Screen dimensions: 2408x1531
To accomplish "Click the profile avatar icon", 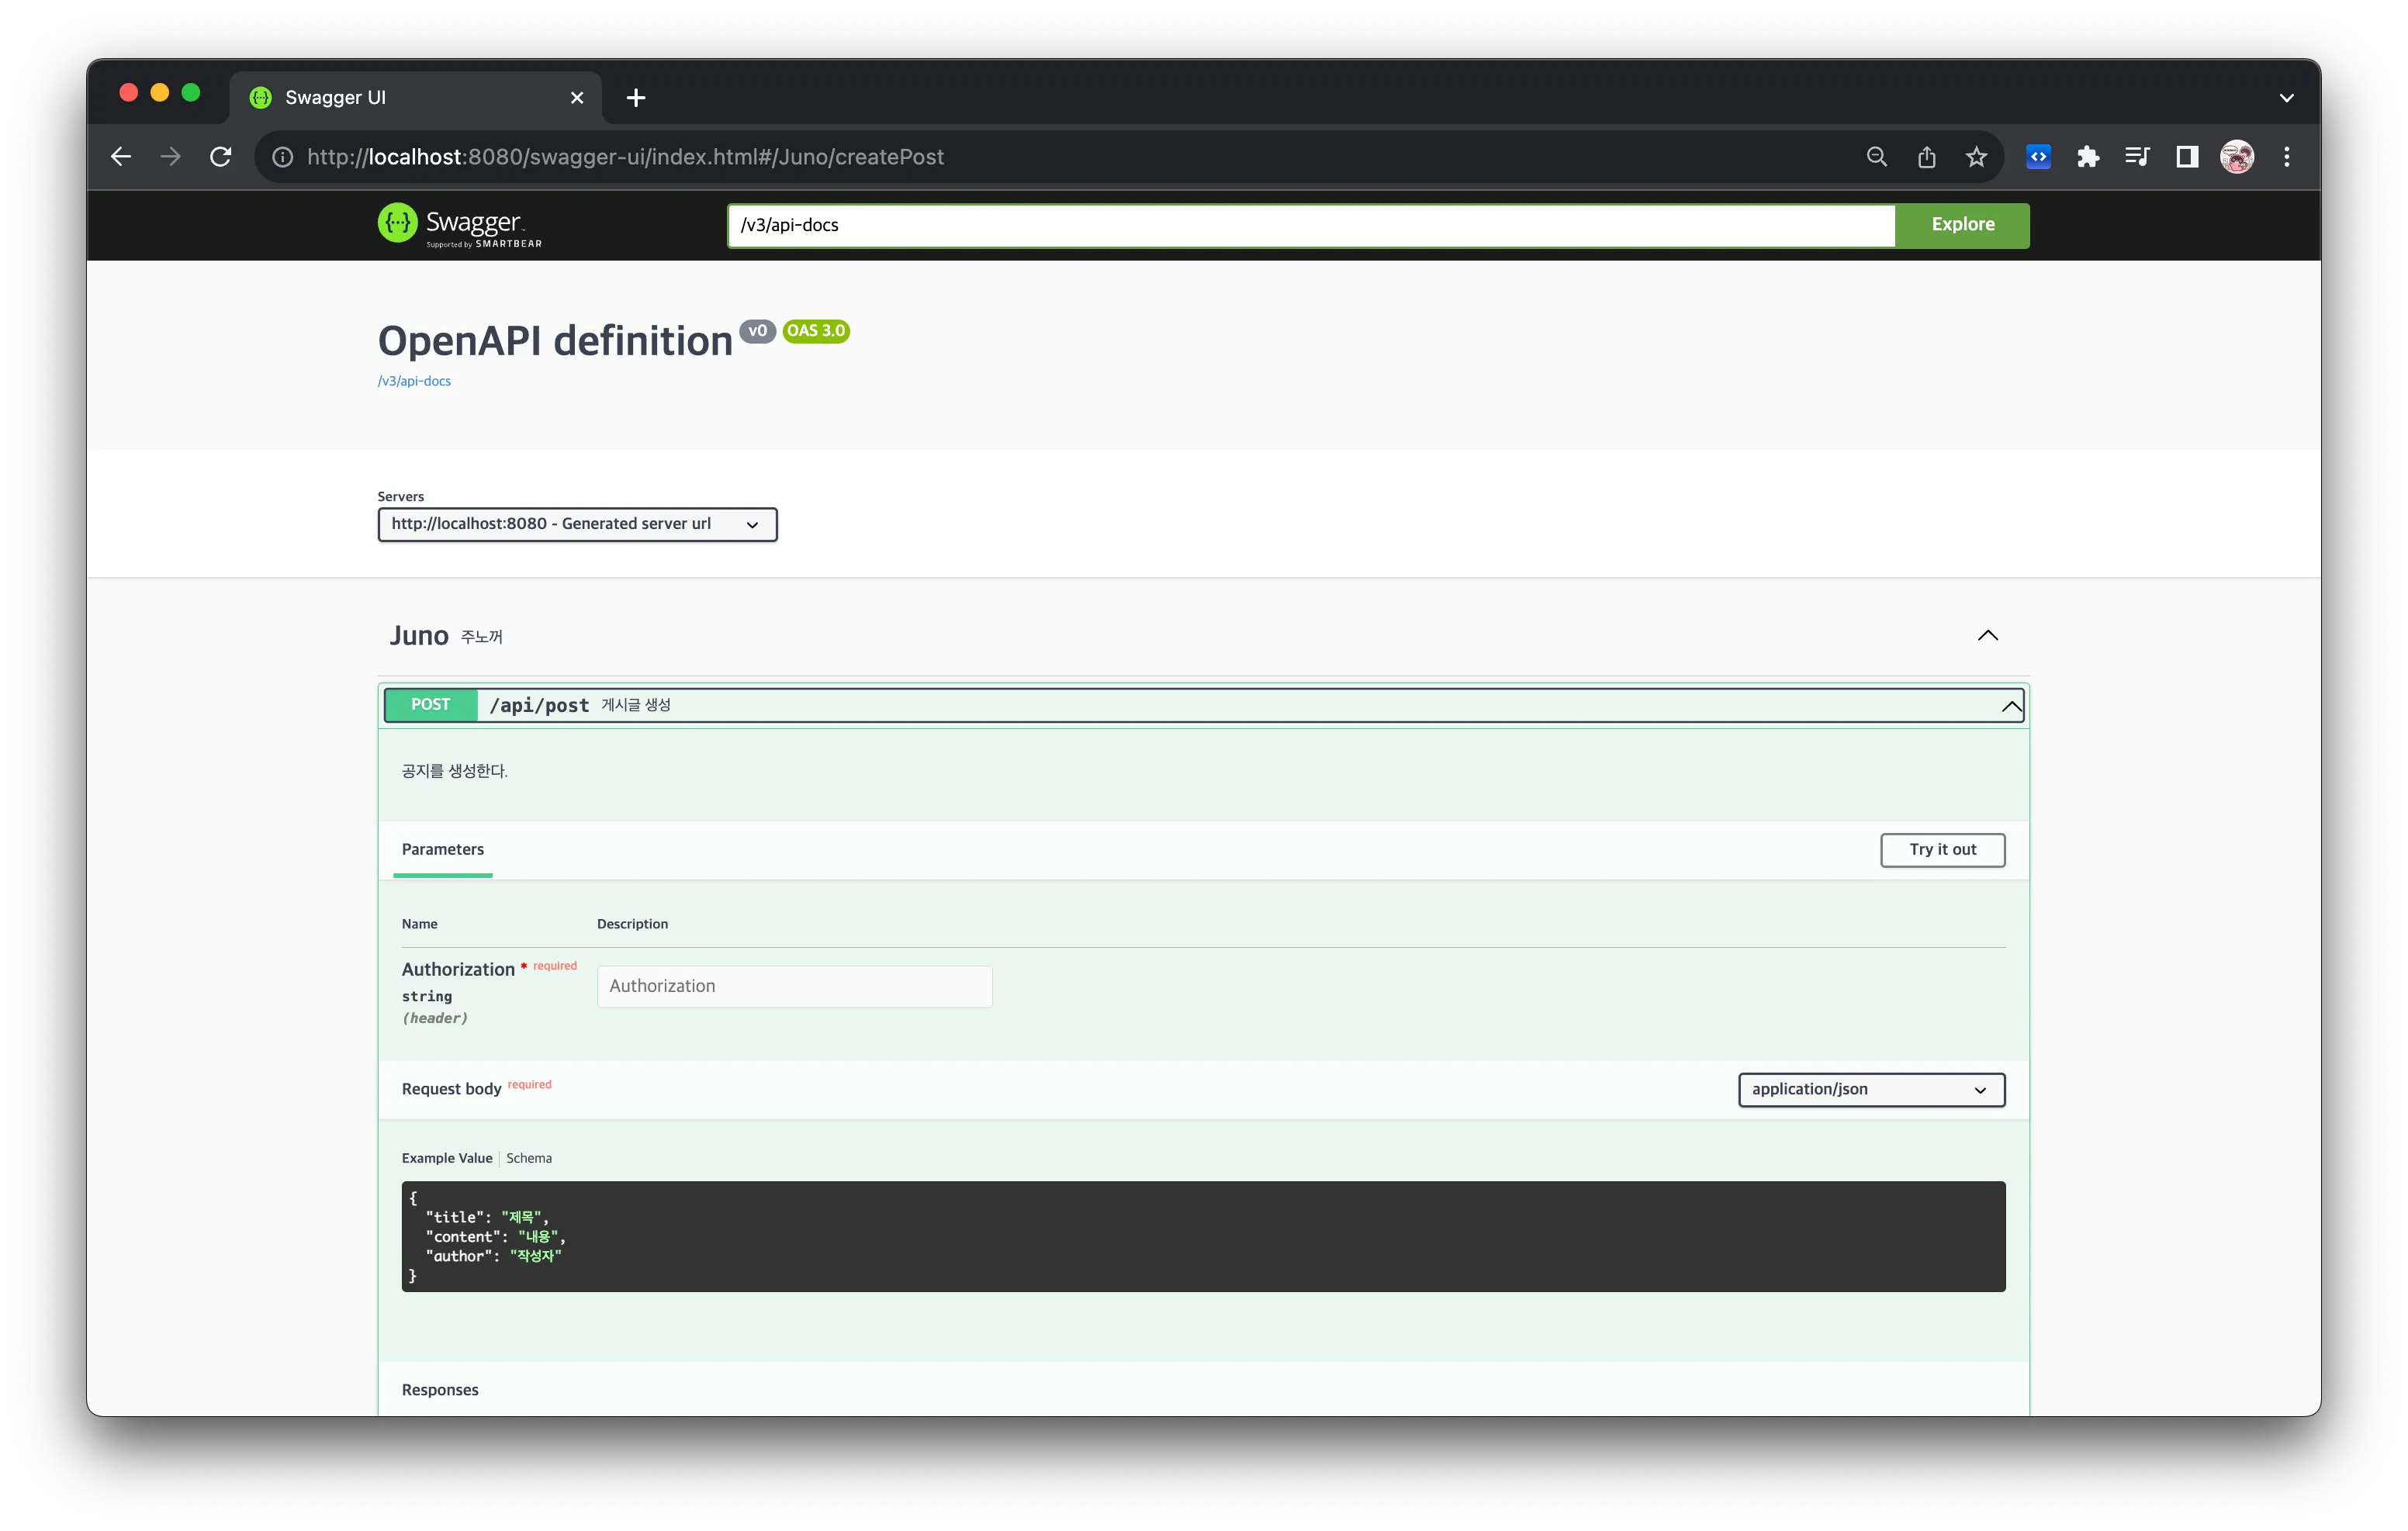I will tap(2236, 157).
